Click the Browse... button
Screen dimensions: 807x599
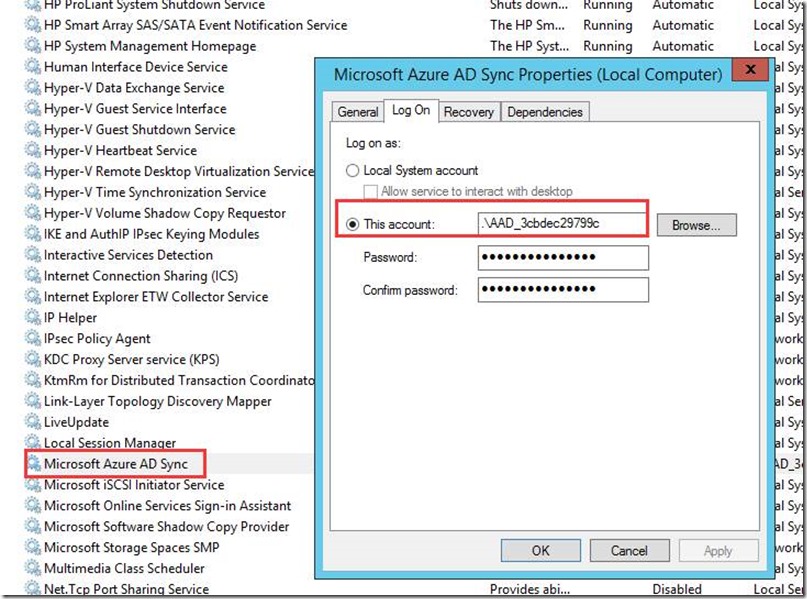coord(697,225)
